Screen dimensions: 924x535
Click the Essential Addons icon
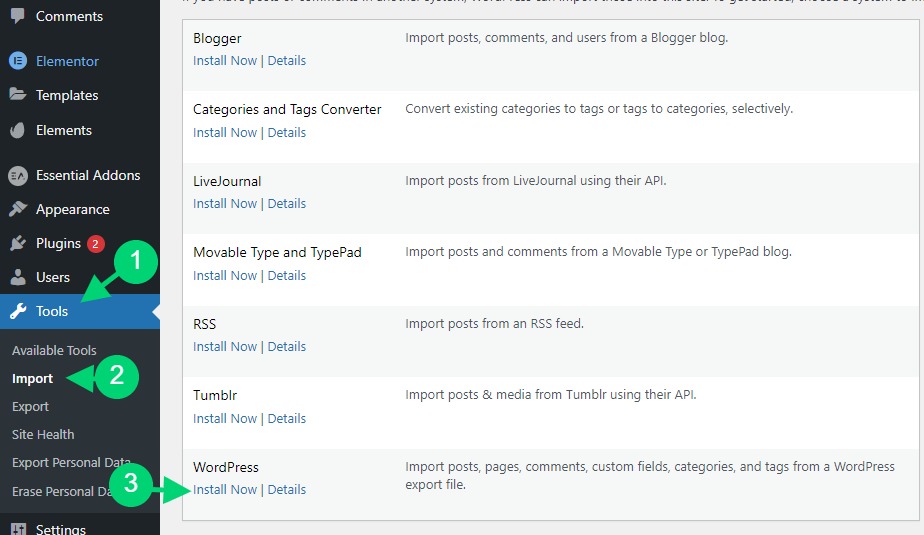(x=18, y=175)
